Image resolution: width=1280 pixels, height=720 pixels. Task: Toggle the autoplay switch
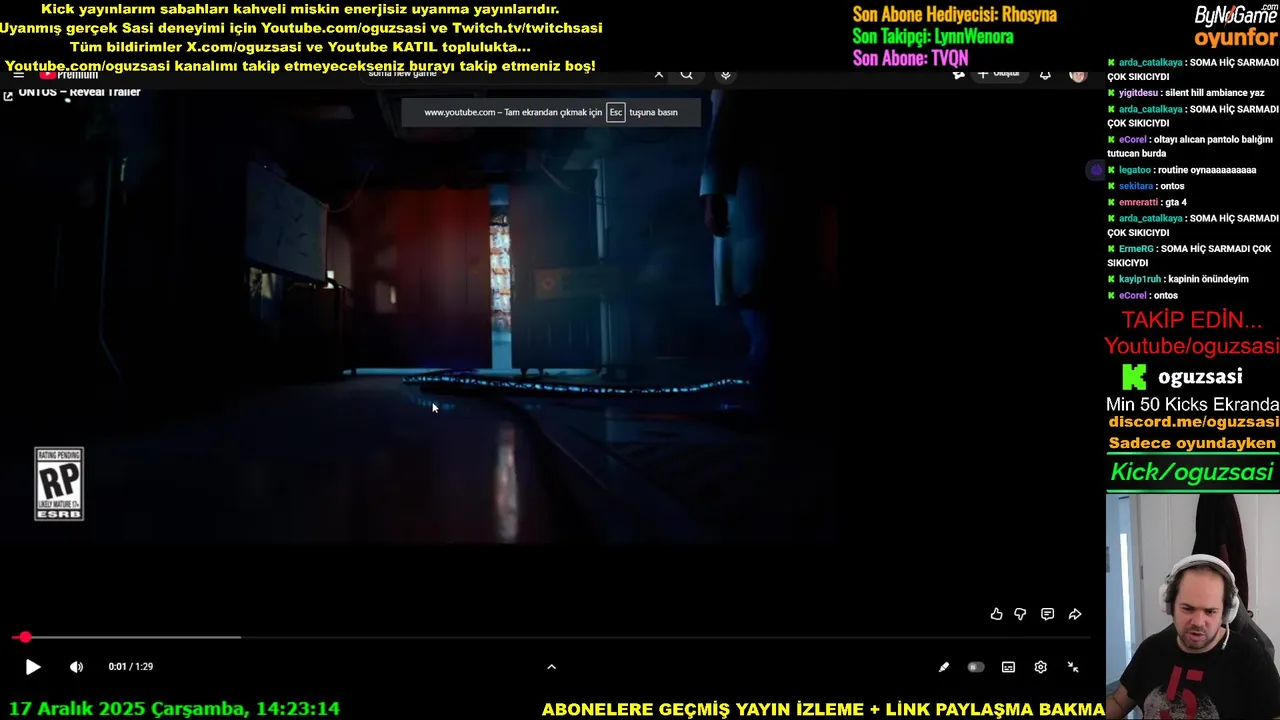[x=976, y=667]
